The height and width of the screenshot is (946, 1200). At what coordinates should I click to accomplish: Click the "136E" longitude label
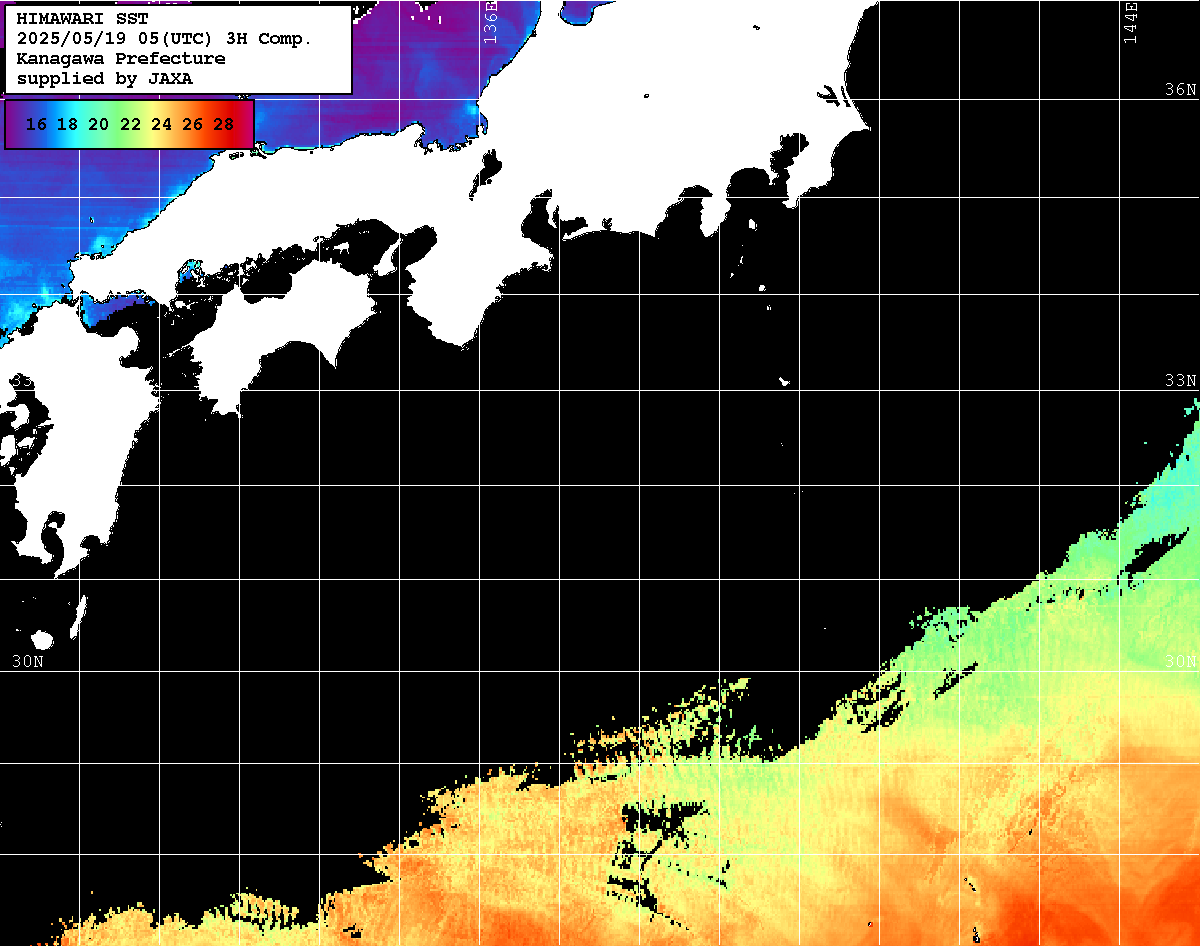point(490,22)
